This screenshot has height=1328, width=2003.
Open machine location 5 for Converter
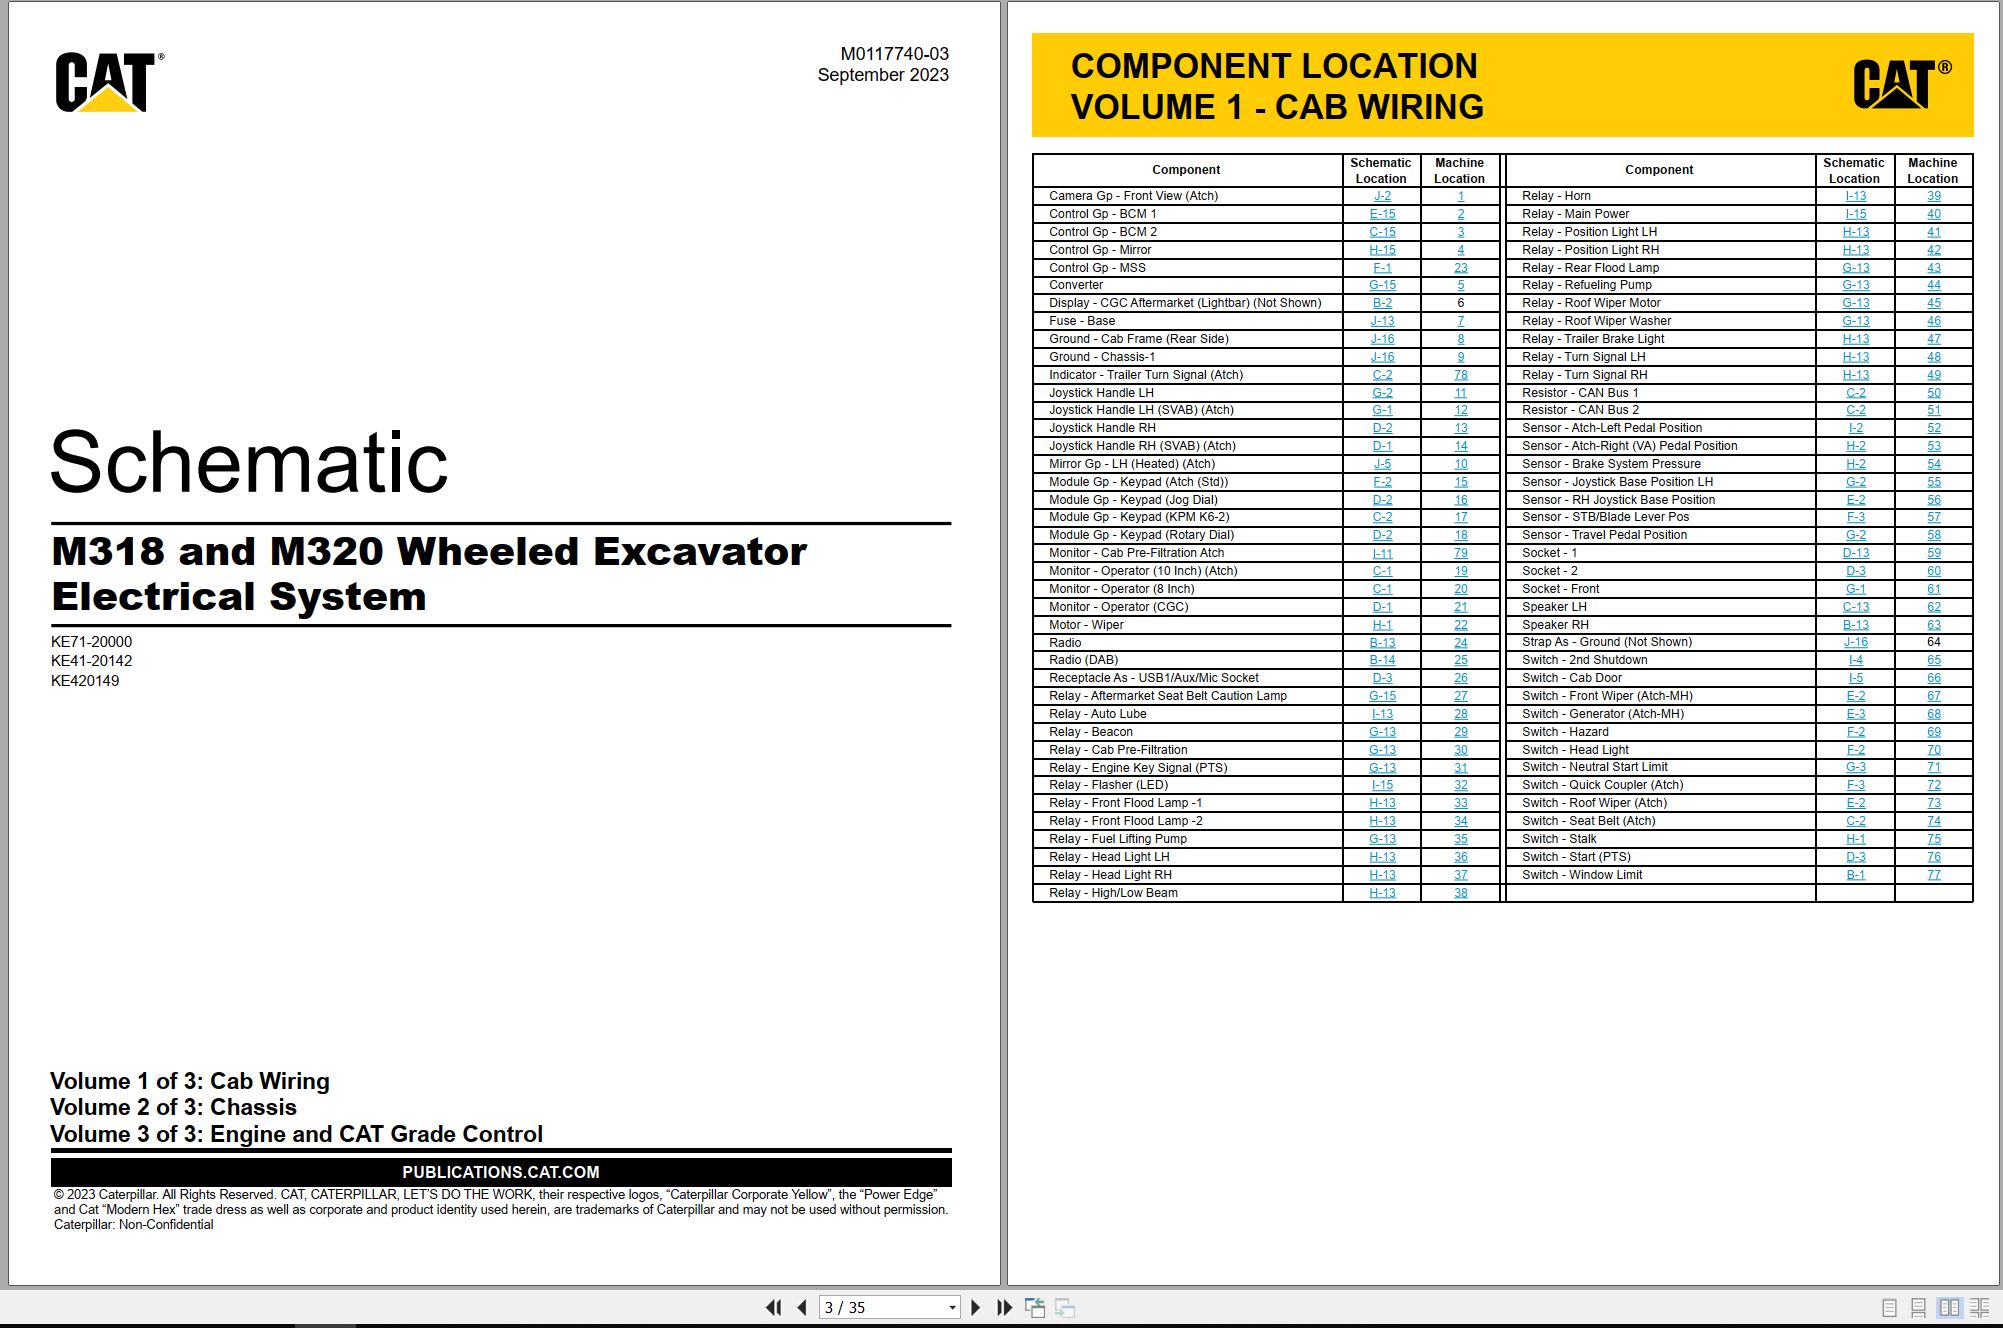click(1461, 285)
